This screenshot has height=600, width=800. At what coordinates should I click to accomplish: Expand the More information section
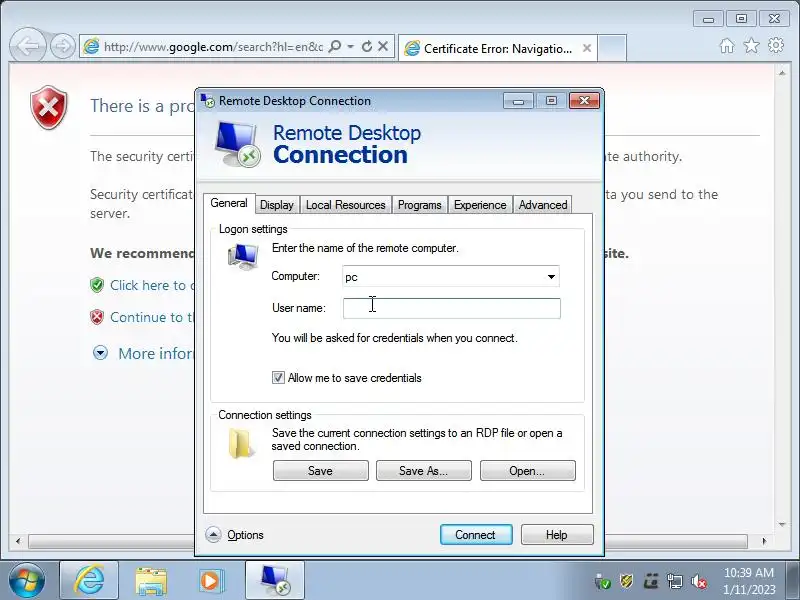point(101,353)
